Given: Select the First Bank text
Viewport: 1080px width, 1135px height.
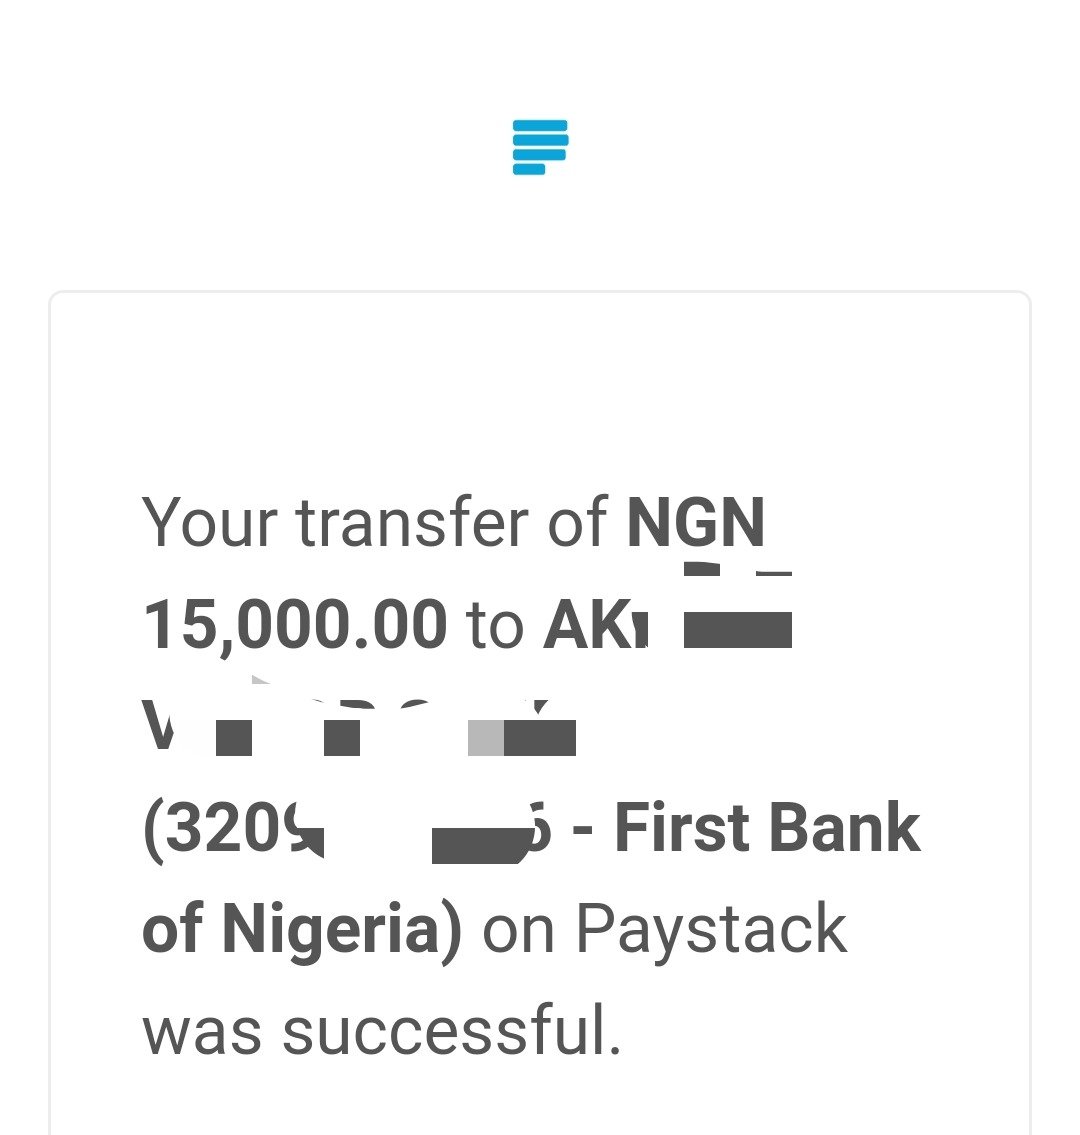Looking at the screenshot, I should (x=767, y=827).
